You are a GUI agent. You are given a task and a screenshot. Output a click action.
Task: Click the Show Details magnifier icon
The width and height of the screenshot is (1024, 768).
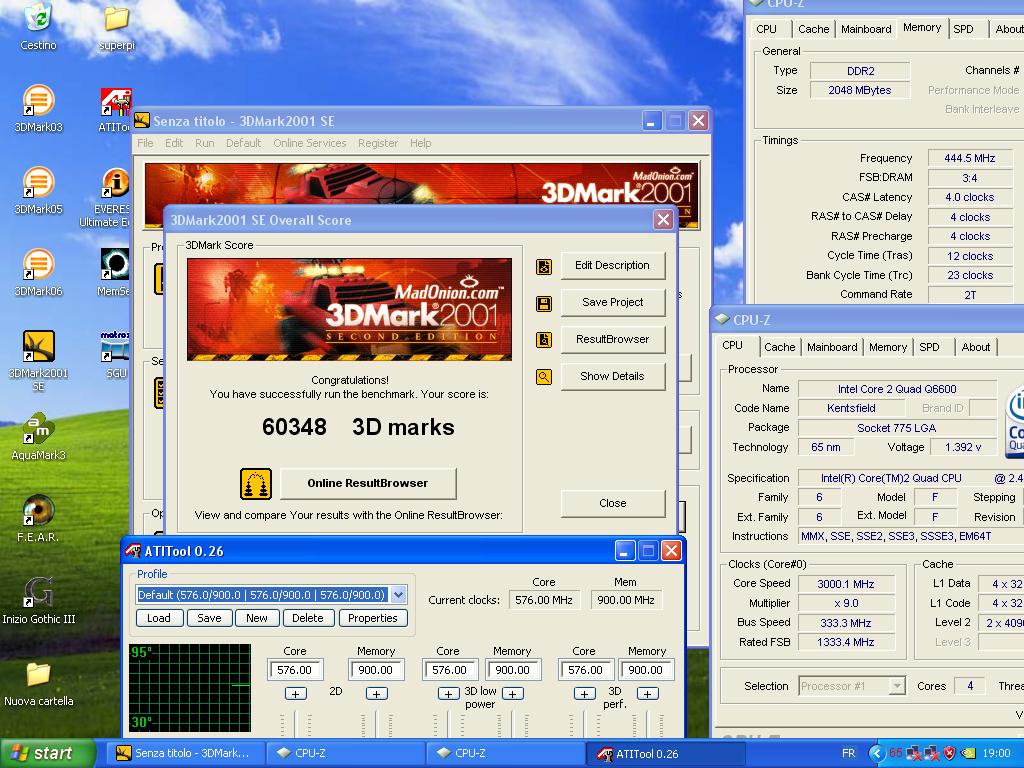point(543,377)
